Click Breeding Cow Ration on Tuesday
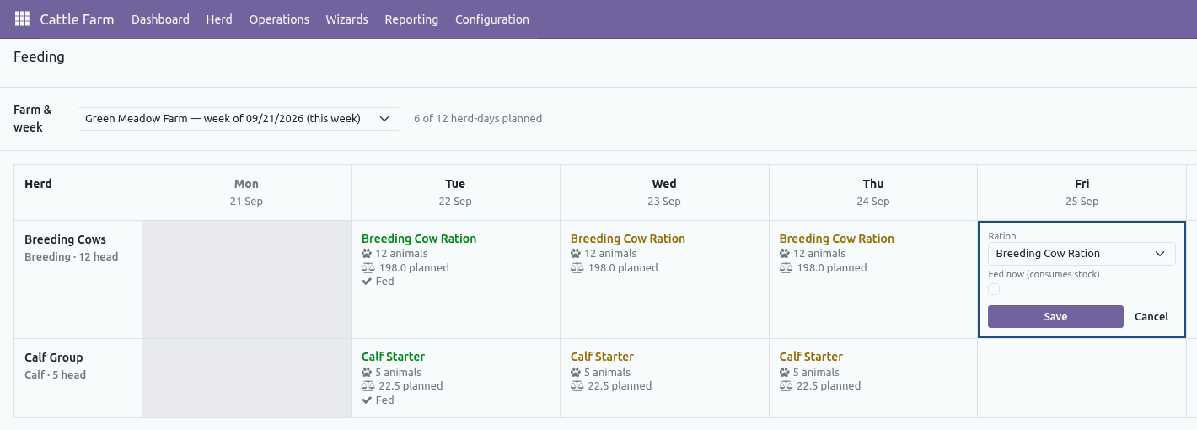The width and height of the screenshot is (1197, 430). [418, 238]
